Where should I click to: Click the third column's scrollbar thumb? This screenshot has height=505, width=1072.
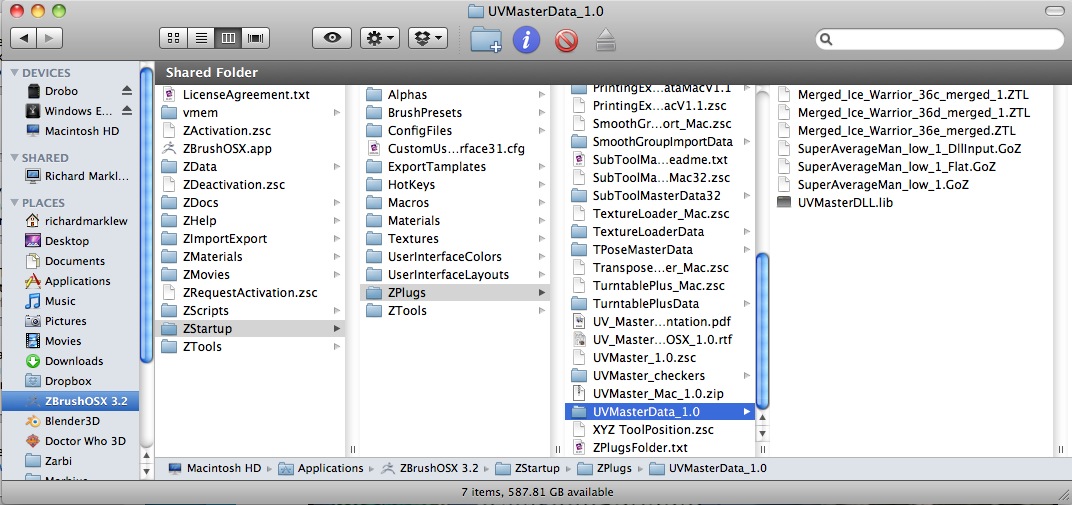click(762, 331)
